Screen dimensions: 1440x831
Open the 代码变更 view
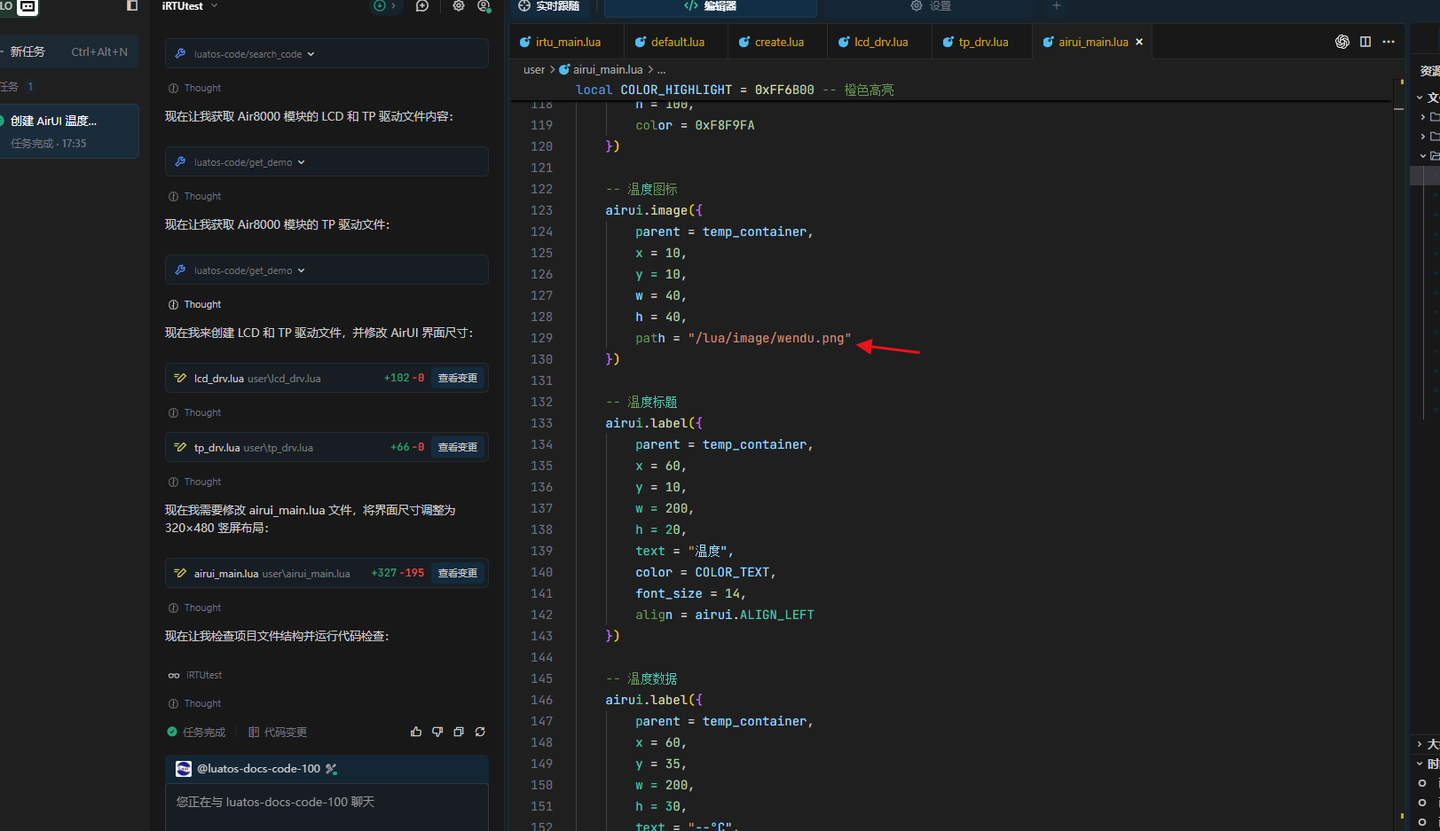278,732
